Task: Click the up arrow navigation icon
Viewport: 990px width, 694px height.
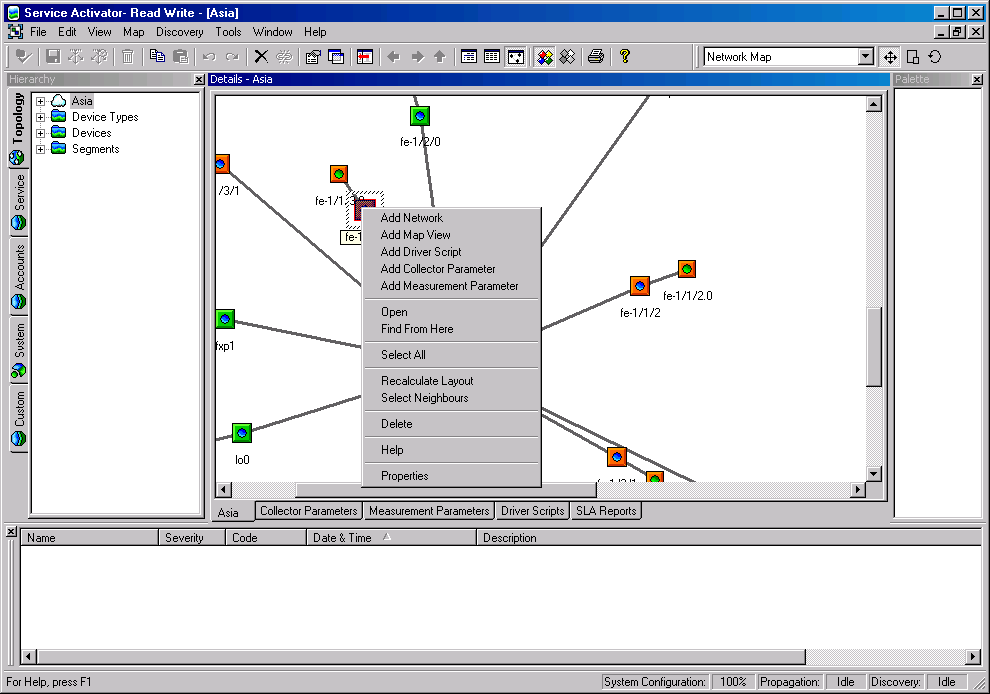Action: 440,57
